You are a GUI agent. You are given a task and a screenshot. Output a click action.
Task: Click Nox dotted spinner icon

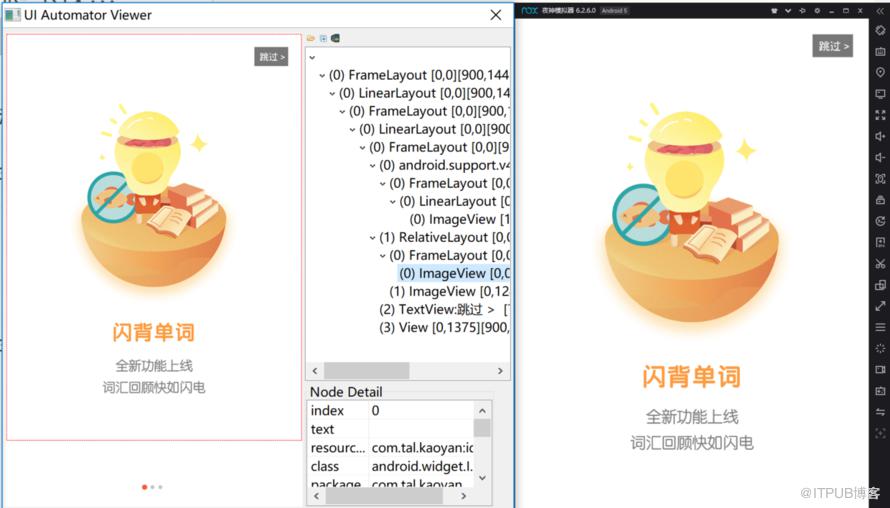[x=880, y=349]
